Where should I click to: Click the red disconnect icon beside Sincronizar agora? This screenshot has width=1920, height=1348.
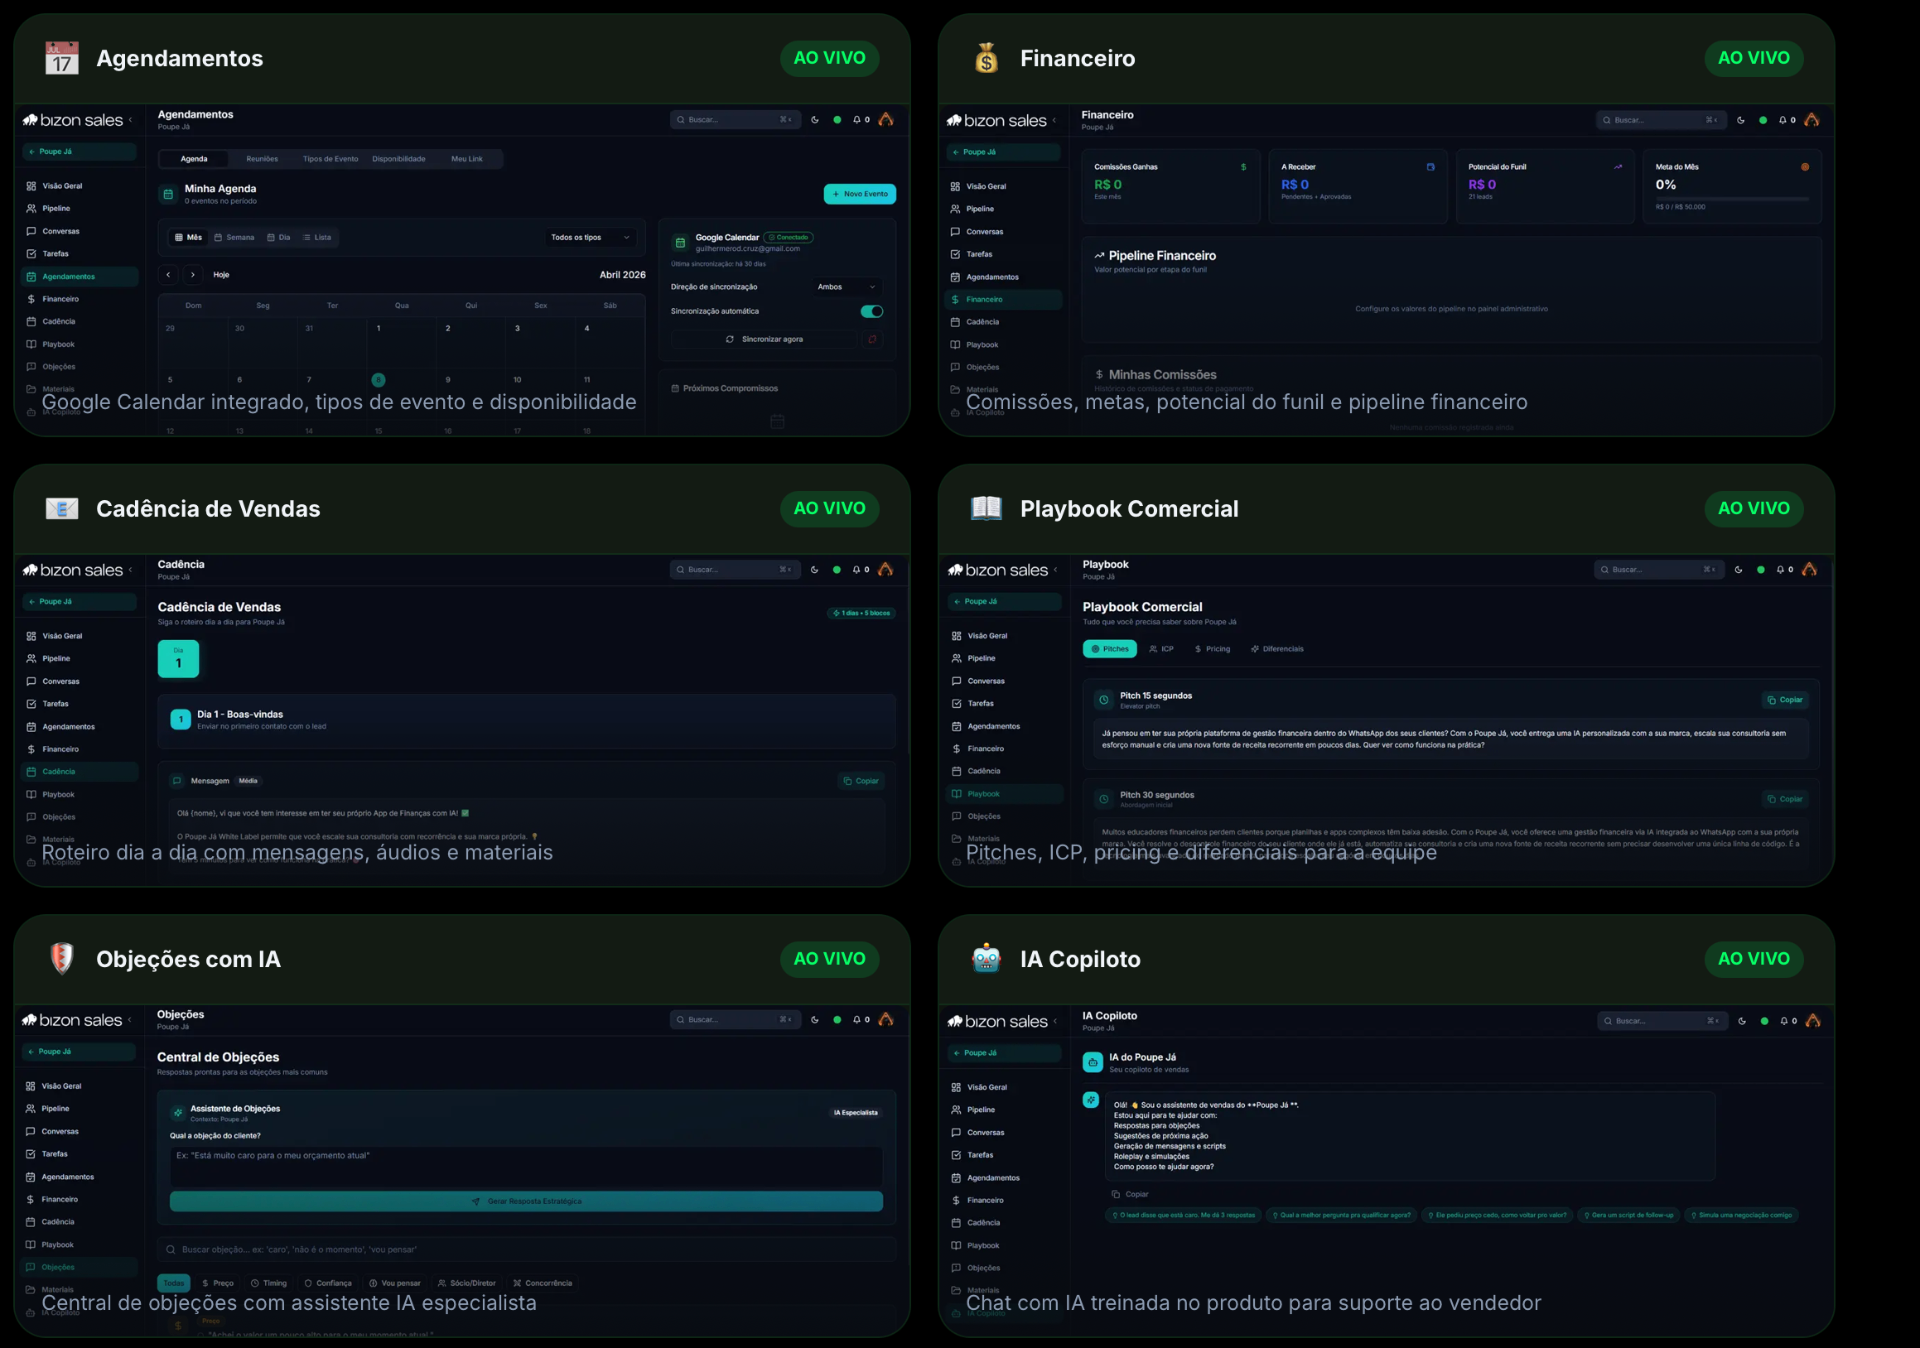[872, 339]
